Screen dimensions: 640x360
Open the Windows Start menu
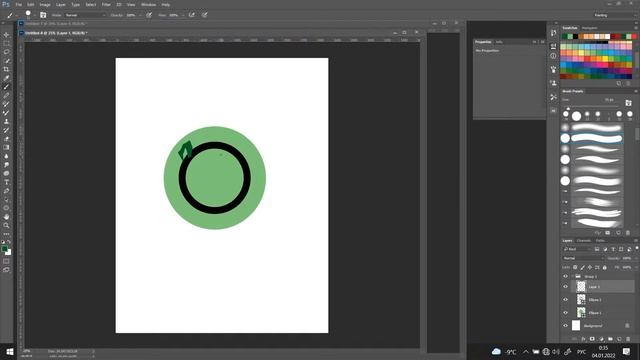point(10,351)
